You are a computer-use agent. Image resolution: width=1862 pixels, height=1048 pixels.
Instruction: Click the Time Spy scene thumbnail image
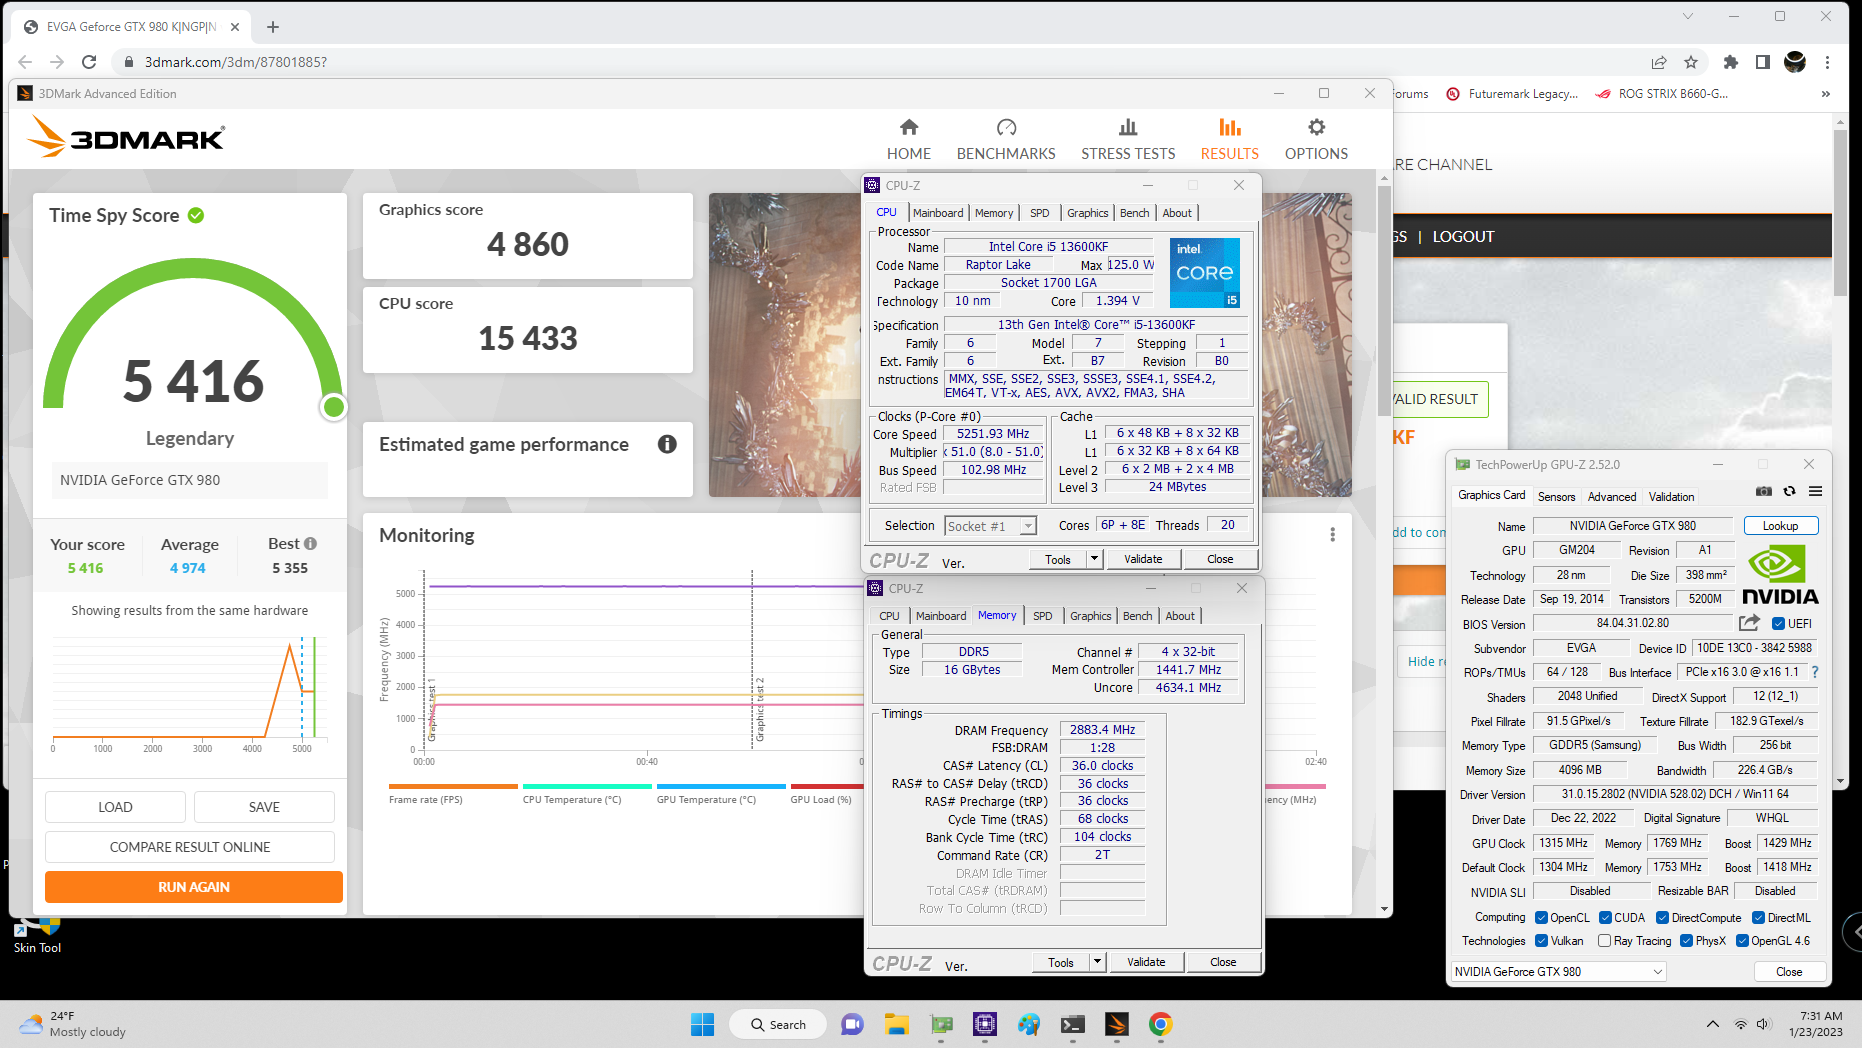coord(785,345)
